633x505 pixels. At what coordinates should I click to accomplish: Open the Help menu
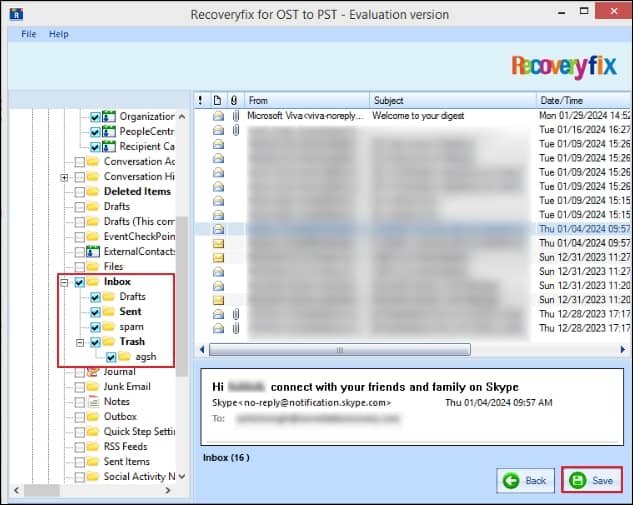point(59,34)
